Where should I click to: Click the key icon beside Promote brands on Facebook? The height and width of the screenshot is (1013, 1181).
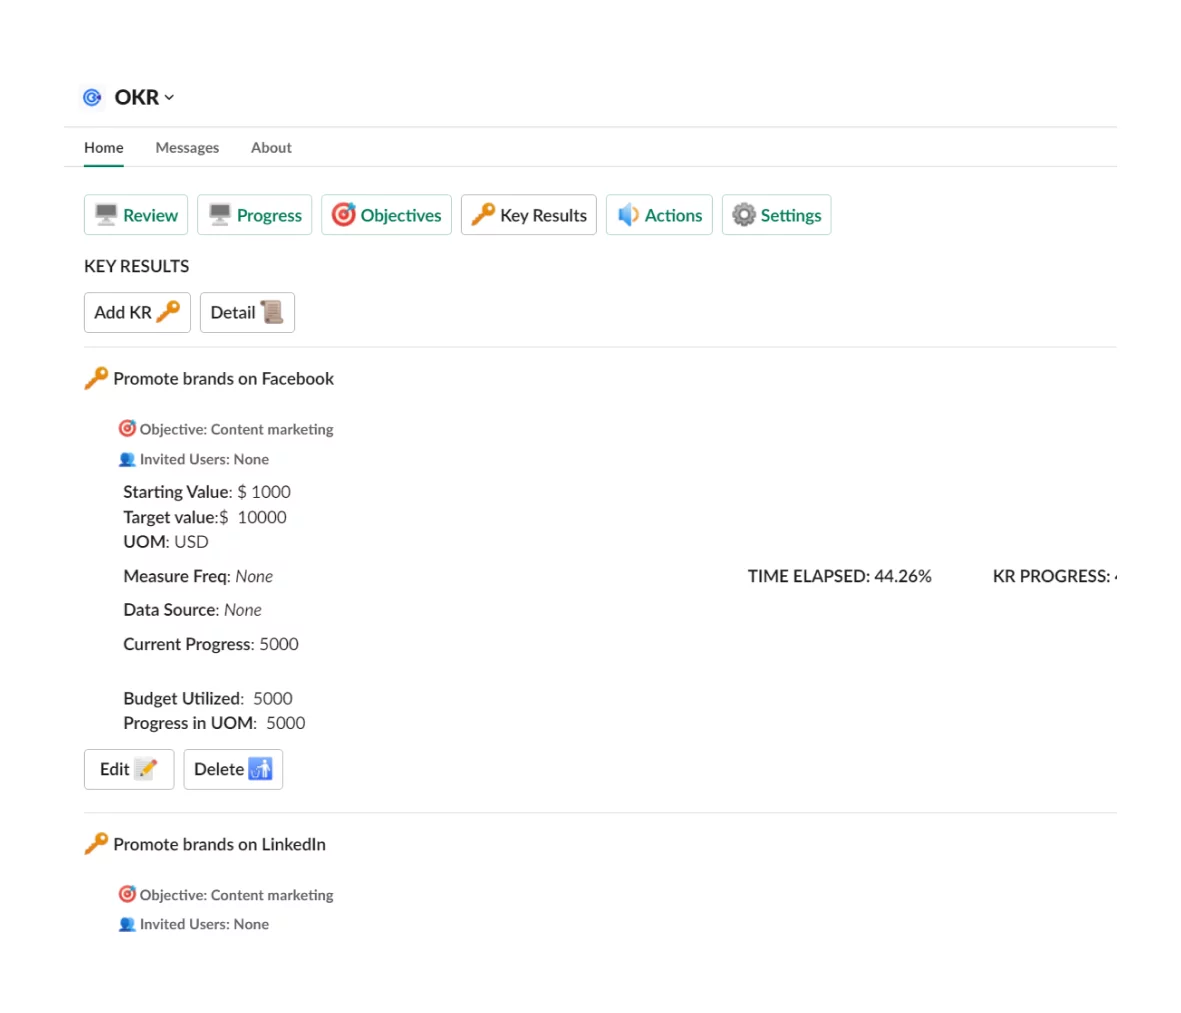95,378
